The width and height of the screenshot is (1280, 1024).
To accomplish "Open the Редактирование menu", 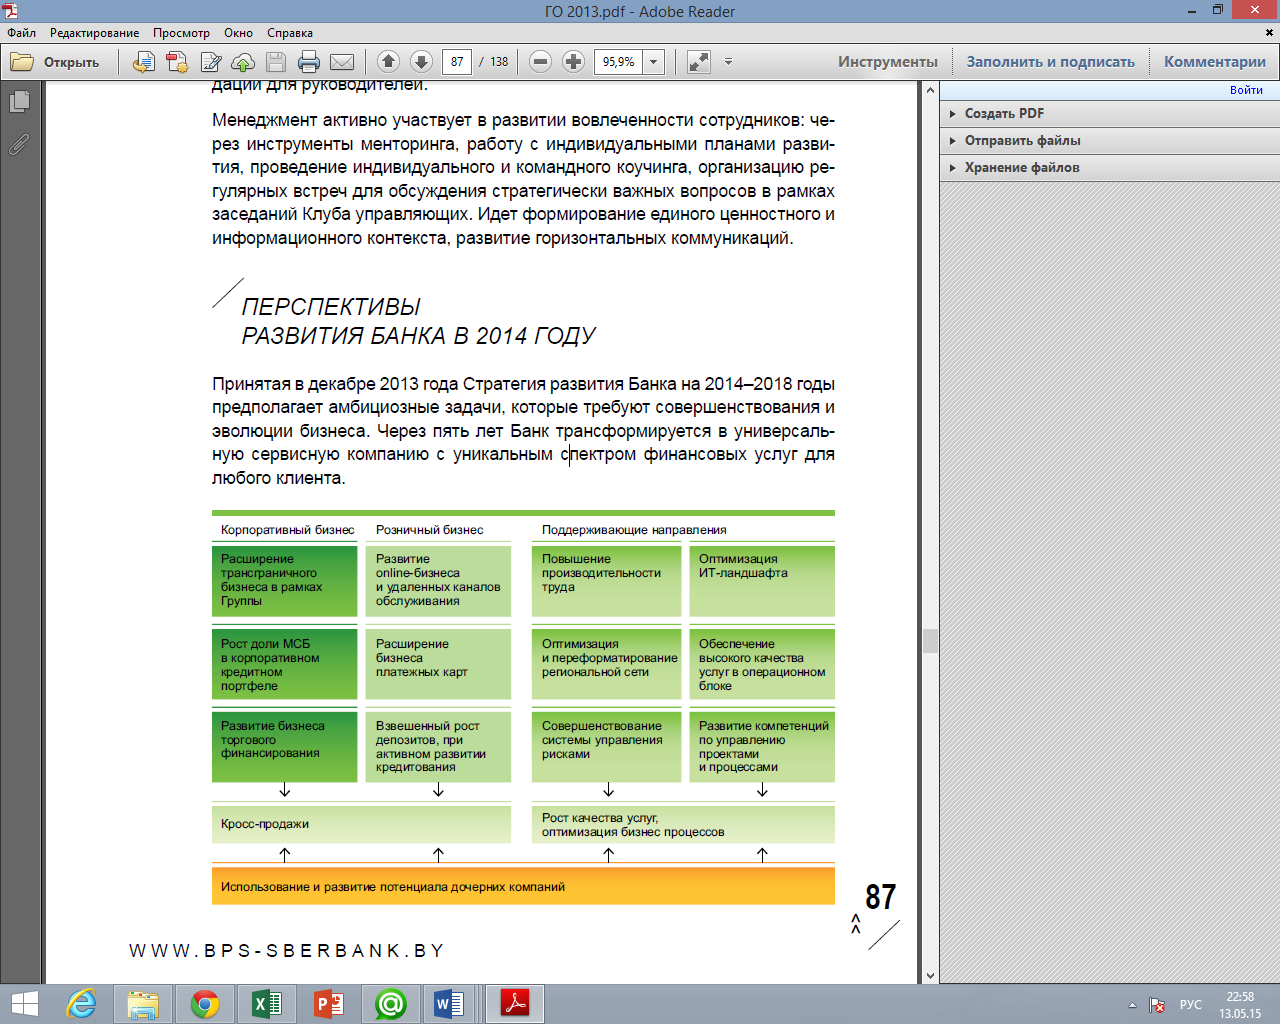I will pos(95,33).
